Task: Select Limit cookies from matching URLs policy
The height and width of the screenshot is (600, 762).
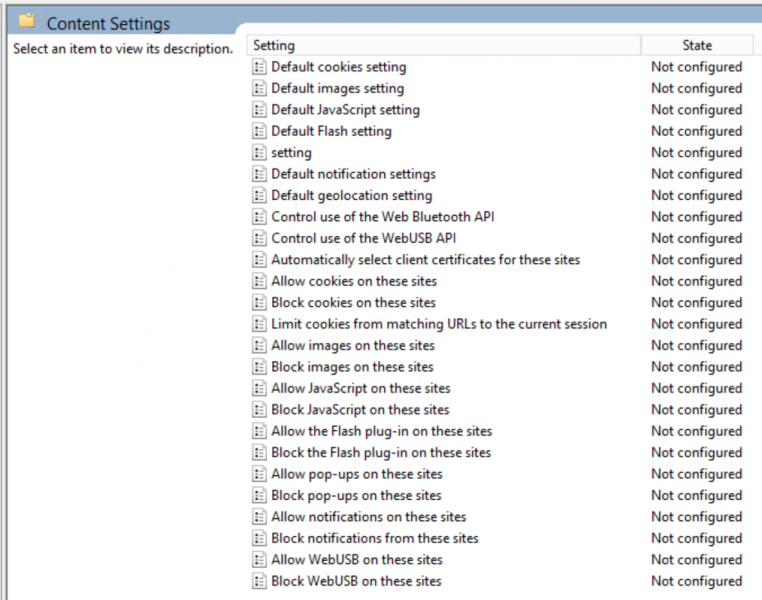Action: point(439,324)
